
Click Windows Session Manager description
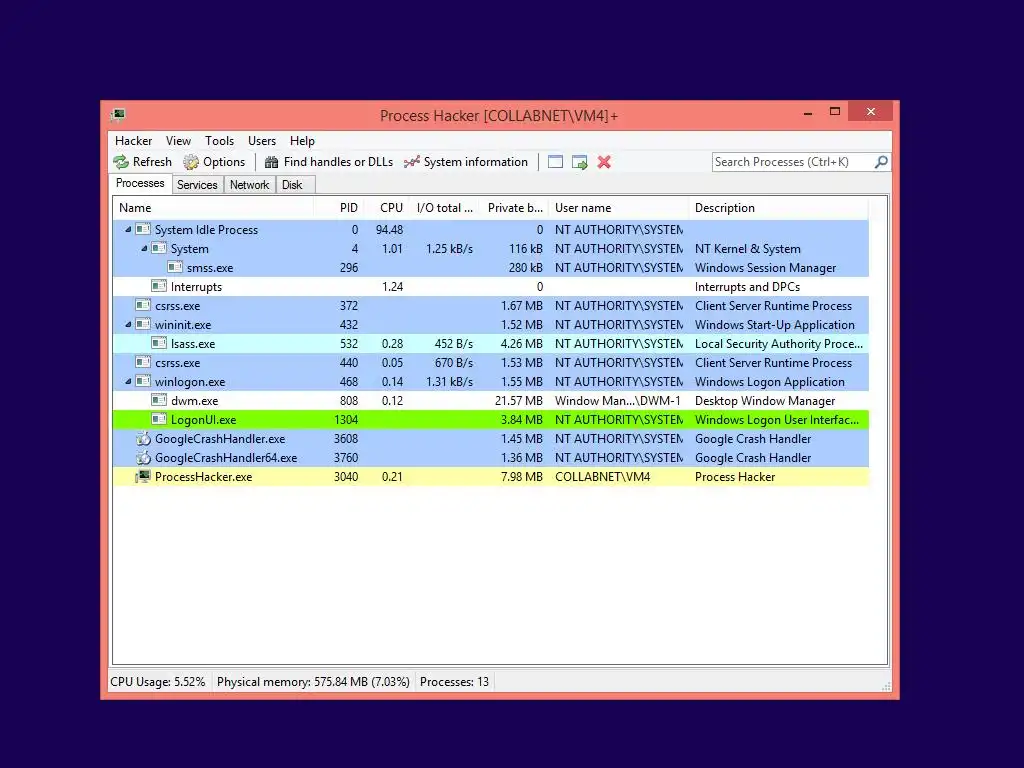765,267
